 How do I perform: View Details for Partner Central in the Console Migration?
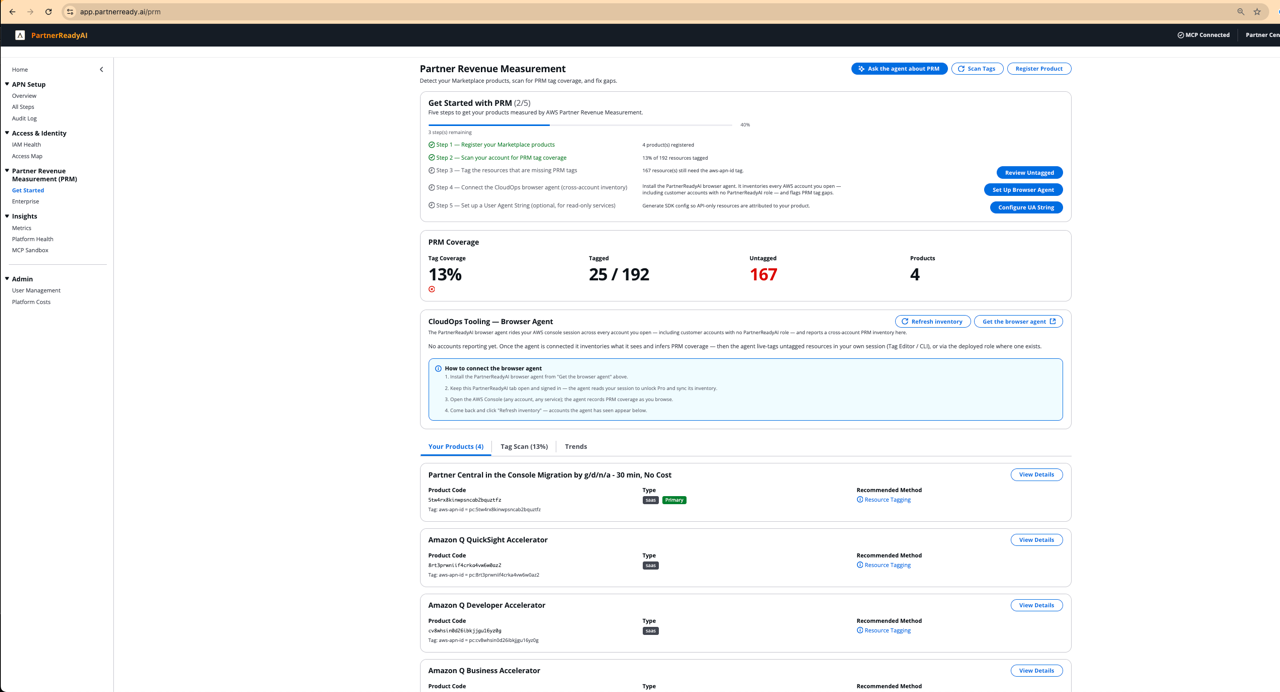click(1036, 475)
